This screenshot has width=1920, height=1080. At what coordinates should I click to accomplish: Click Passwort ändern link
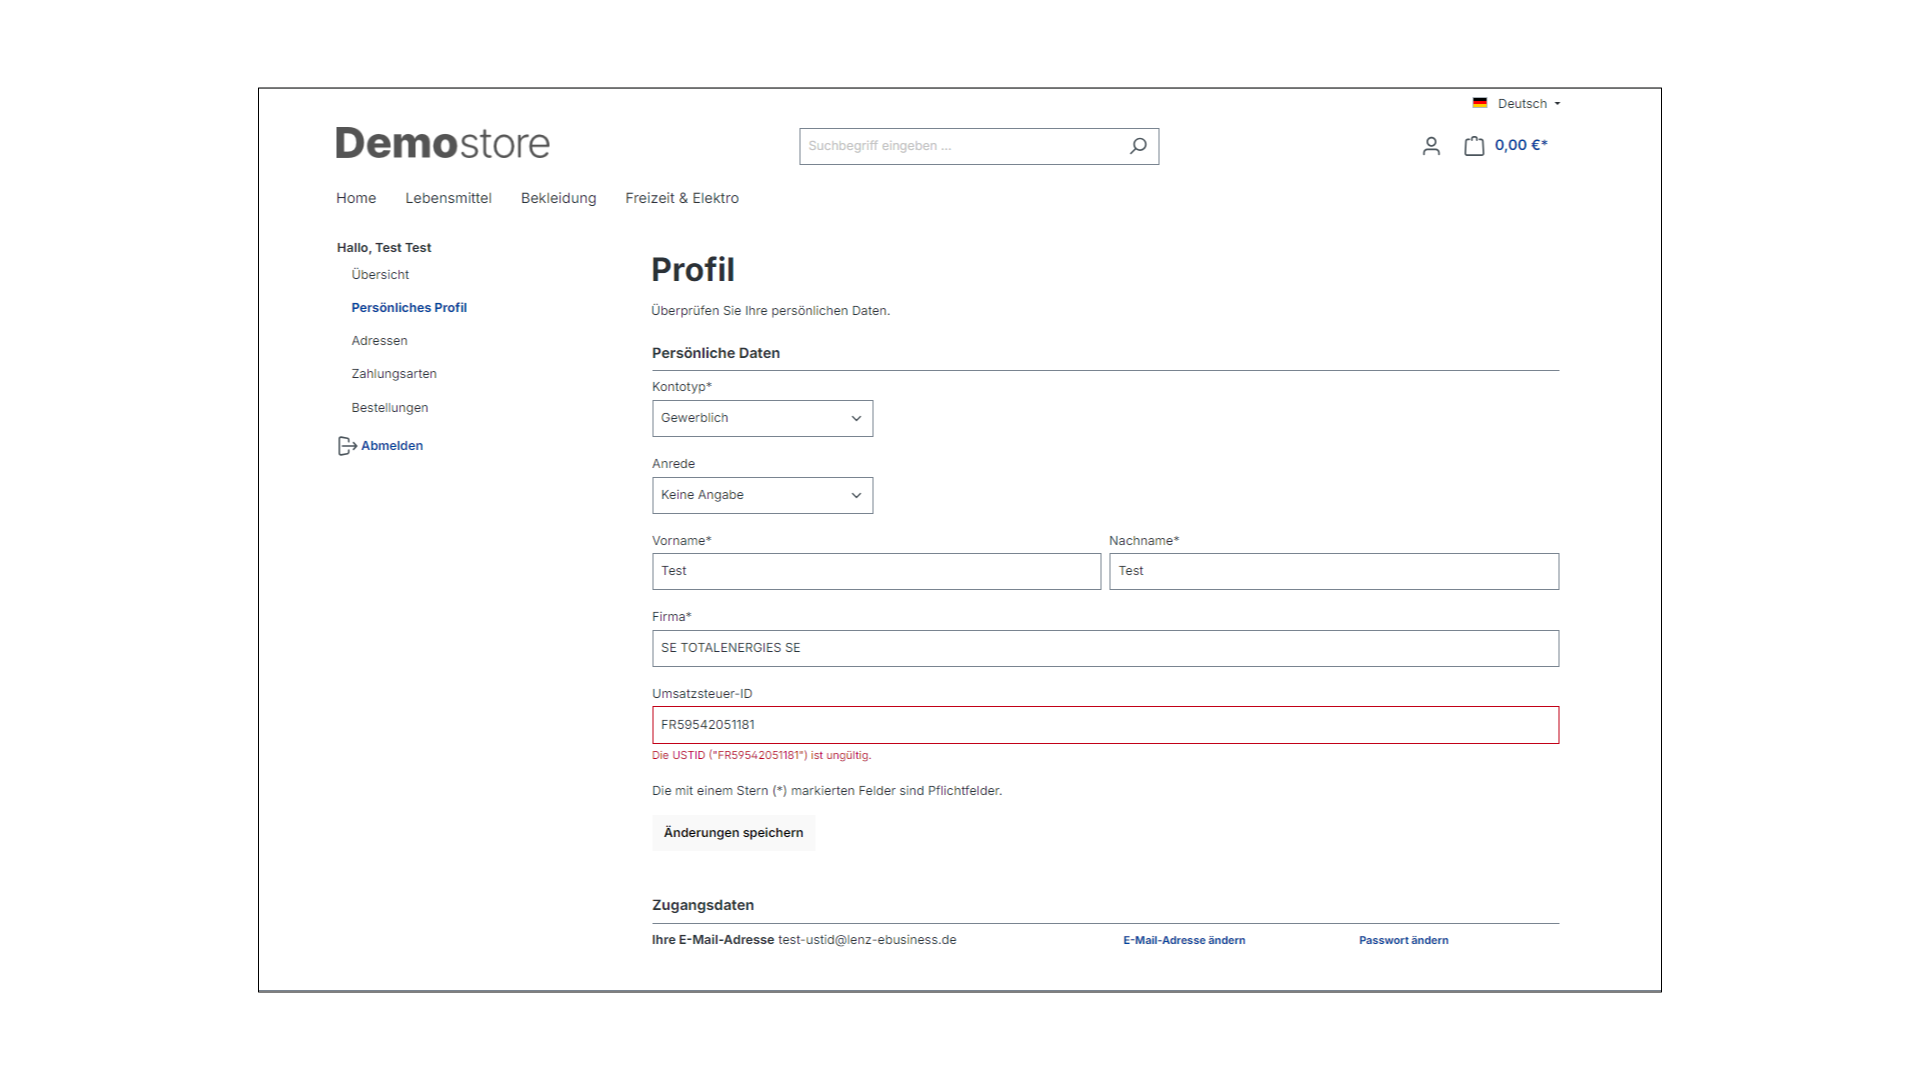(1403, 940)
